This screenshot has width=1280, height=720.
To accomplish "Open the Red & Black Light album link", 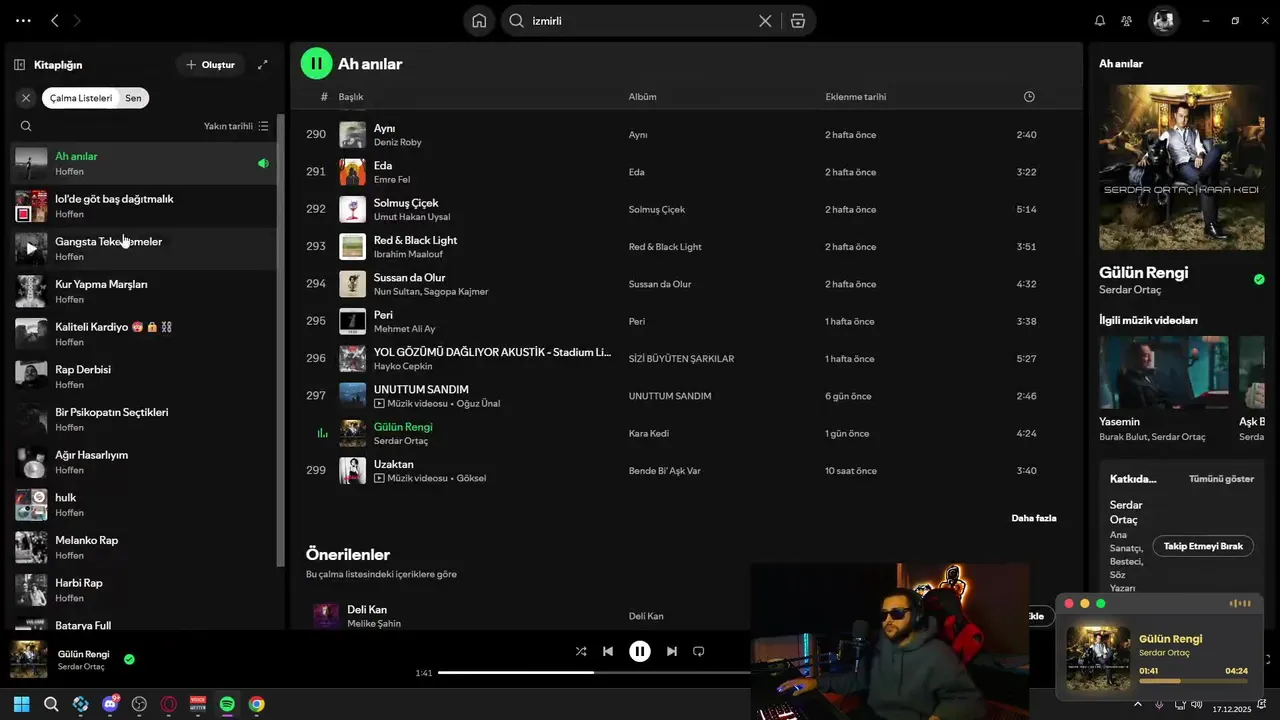I will 665,247.
